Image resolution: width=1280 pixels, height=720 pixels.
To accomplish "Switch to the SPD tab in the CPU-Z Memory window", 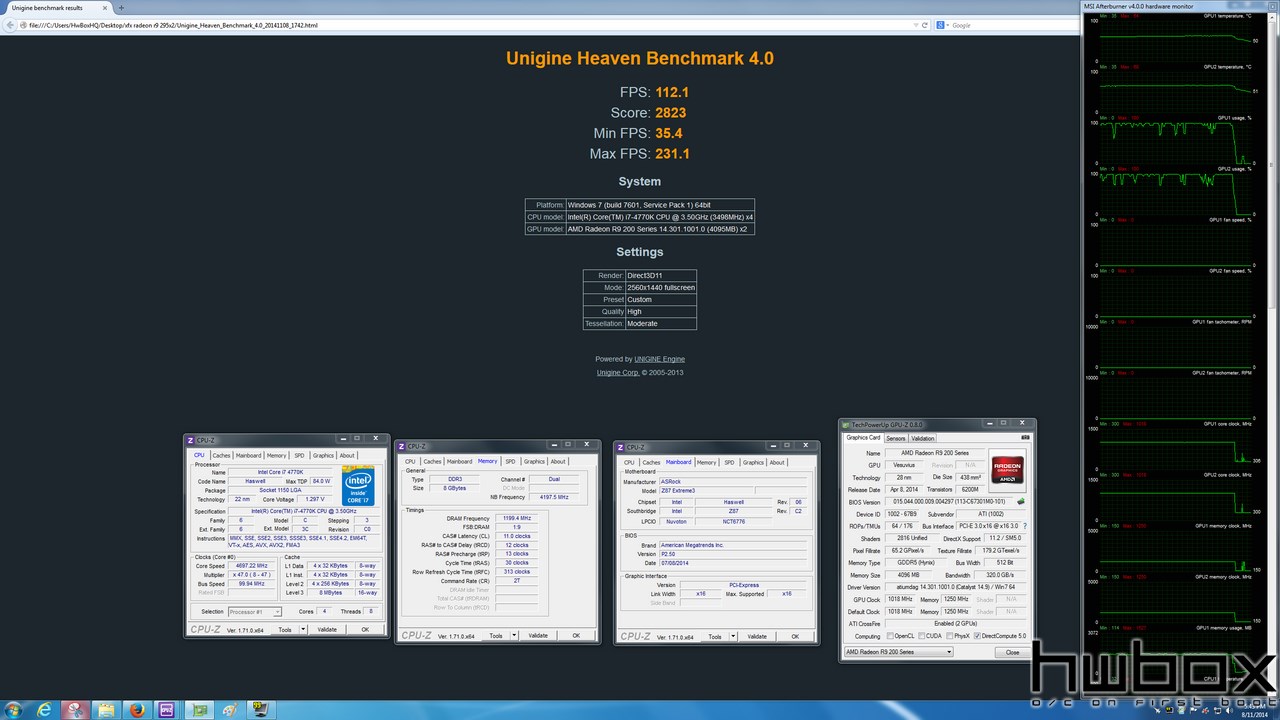I will point(510,461).
